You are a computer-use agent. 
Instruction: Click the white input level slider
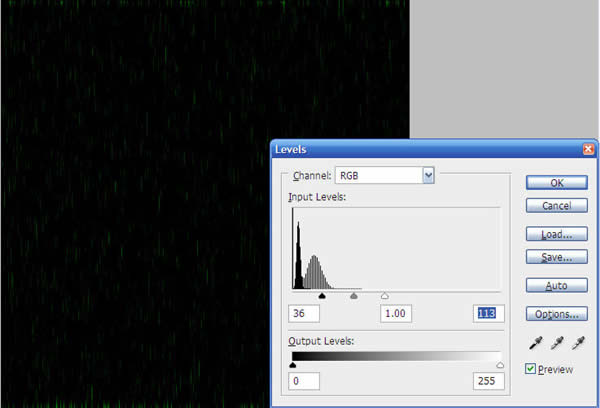(385, 296)
